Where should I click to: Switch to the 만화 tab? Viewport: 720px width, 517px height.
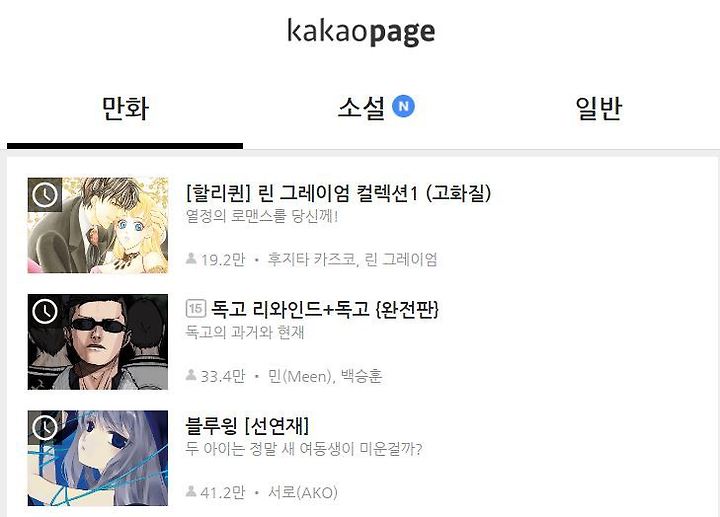(125, 109)
